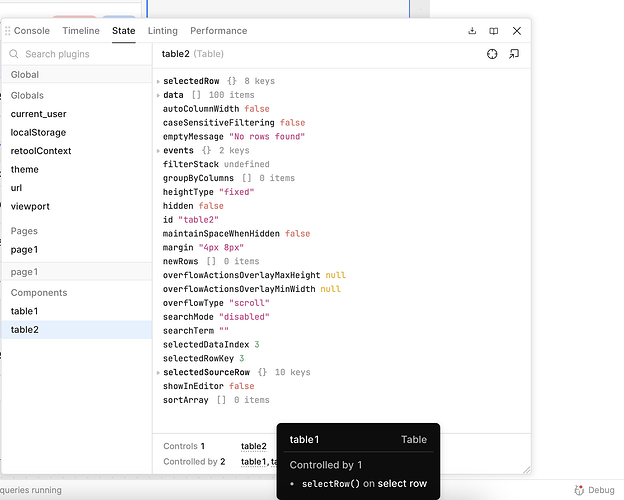Click the overflowActionsOverlayMaxHeight null value
The image size is (624, 500).
(x=335, y=275)
